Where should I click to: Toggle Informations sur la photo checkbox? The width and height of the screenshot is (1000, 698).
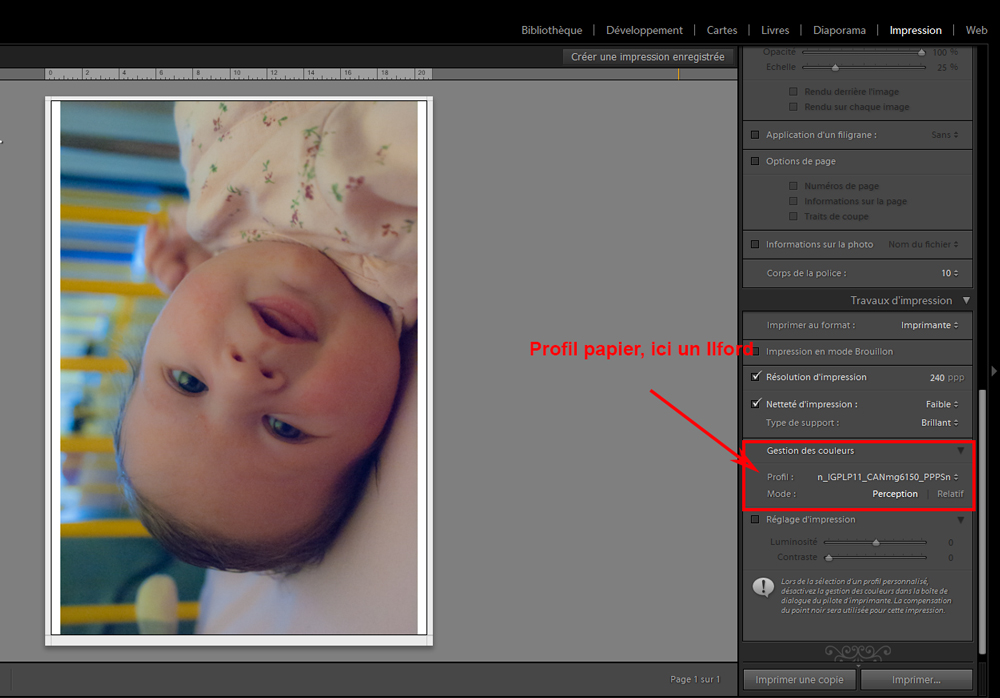tap(755, 244)
